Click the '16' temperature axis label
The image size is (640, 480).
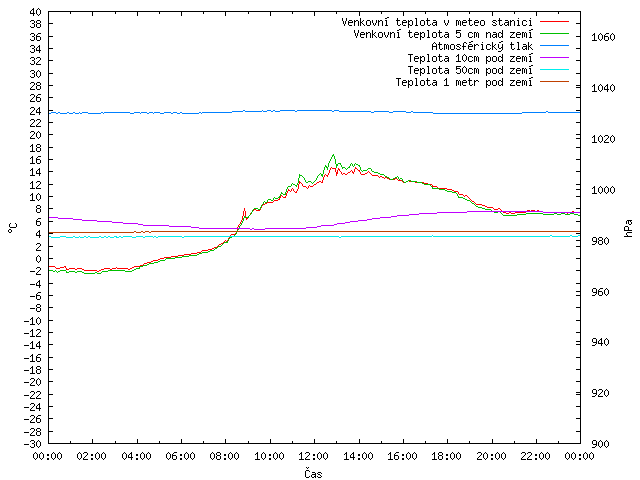pyautogui.click(x=36, y=160)
